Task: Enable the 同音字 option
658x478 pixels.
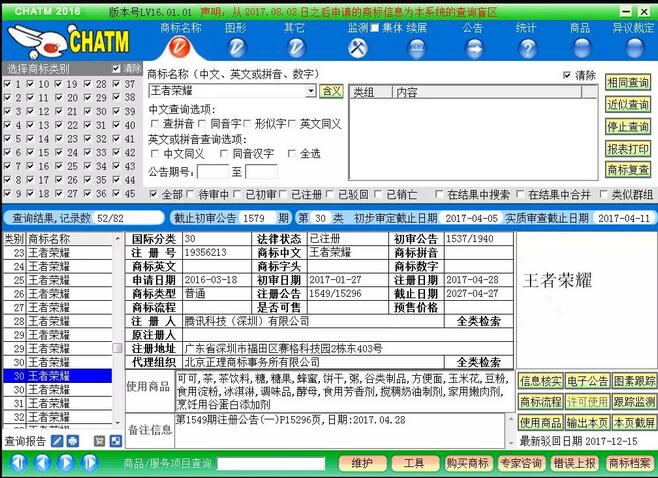Action: 202,124
